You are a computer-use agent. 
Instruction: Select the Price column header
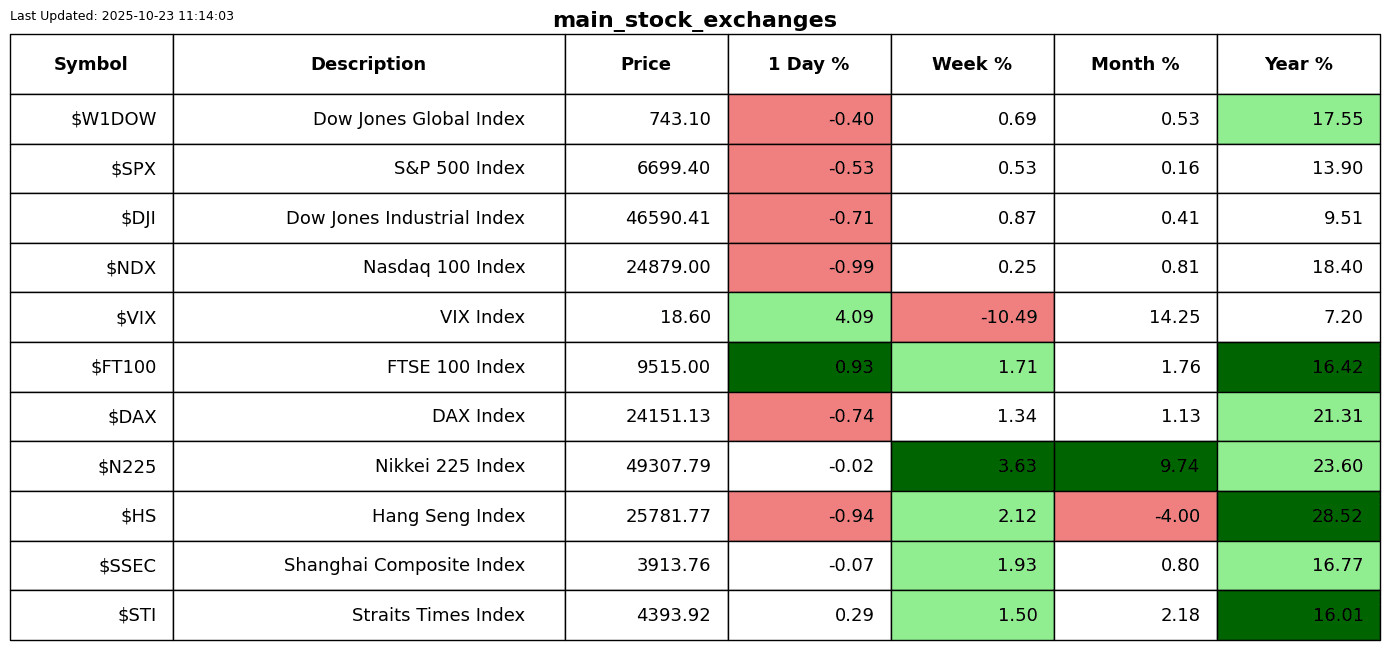(646, 65)
